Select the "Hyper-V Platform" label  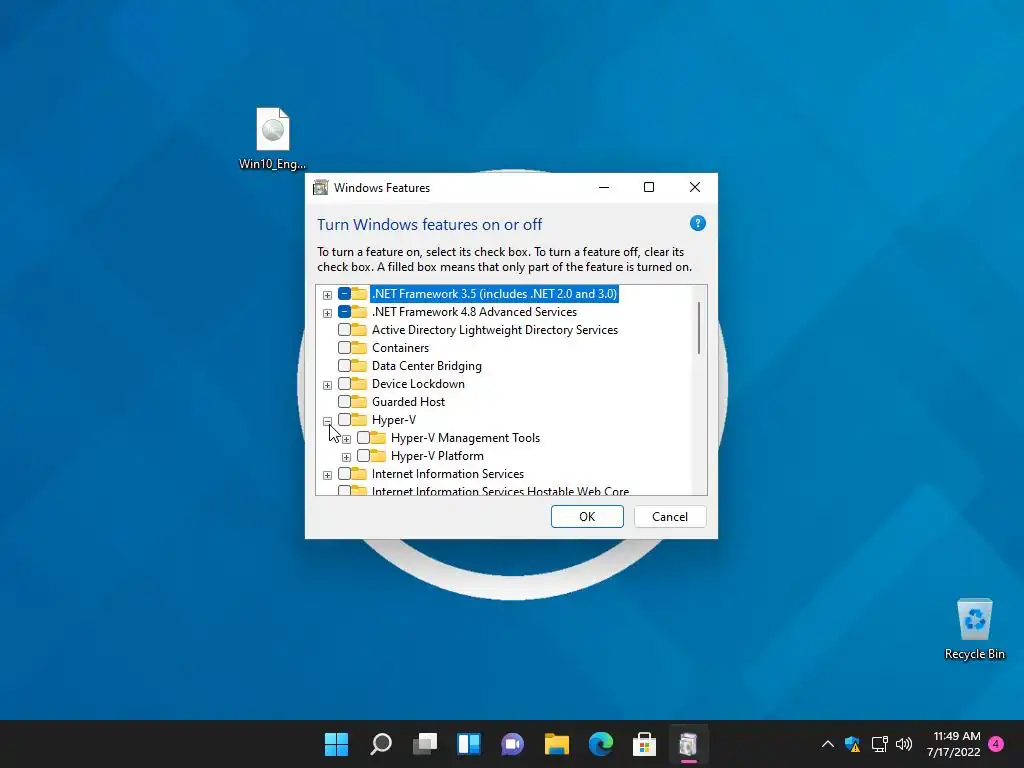pyautogui.click(x=437, y=455)
